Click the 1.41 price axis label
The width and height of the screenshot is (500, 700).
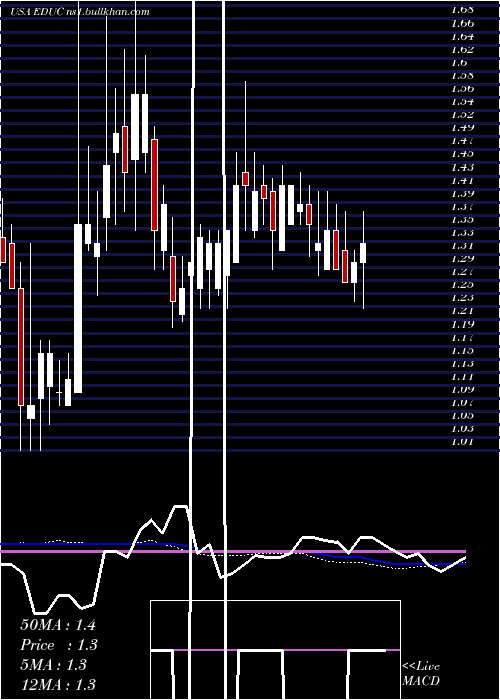(x=464, y=180)
